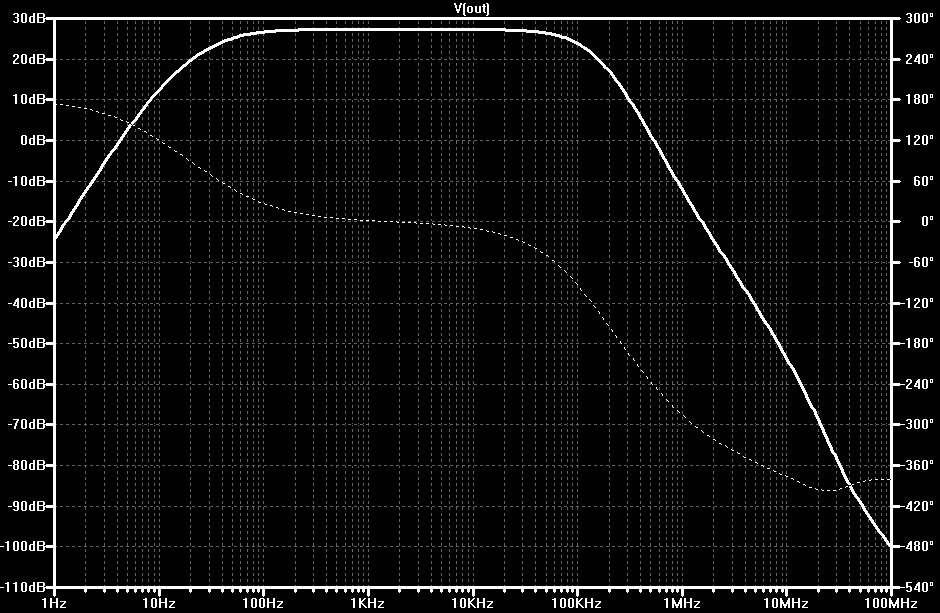Click the -180° phase axis label
Image resolution: width=940 pixels, height=613 pixels.
[917, 343]
